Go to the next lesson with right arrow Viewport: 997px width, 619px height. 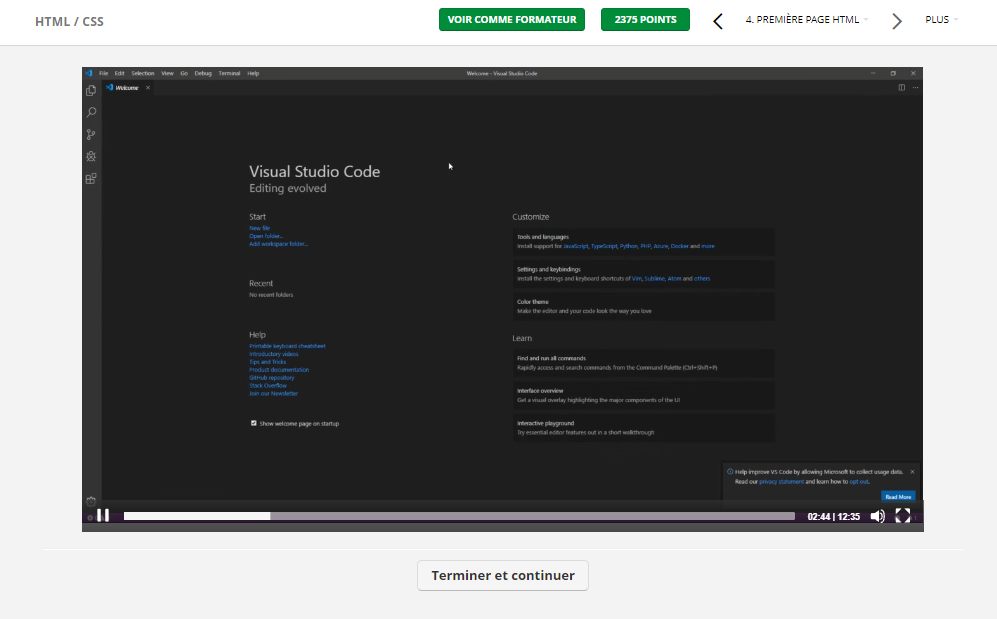click(x=897, y=22)
